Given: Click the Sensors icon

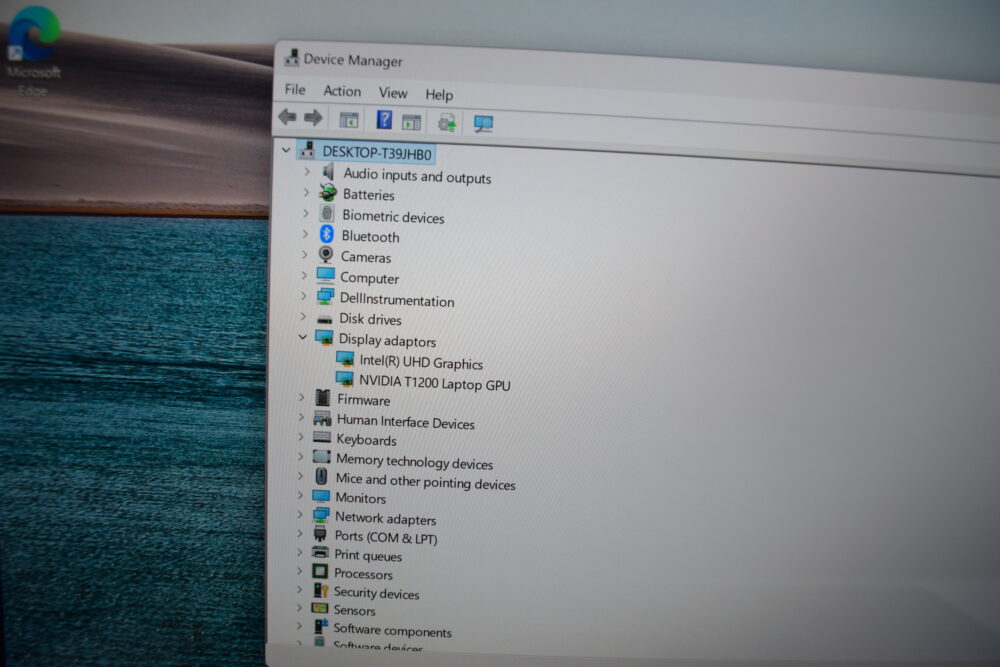Looking at the screenshot, I should click(x=320, y=608).
